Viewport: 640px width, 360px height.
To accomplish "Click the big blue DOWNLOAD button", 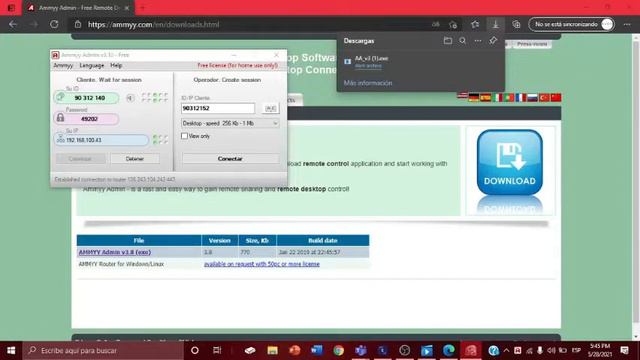I will [x=509, y=162].
